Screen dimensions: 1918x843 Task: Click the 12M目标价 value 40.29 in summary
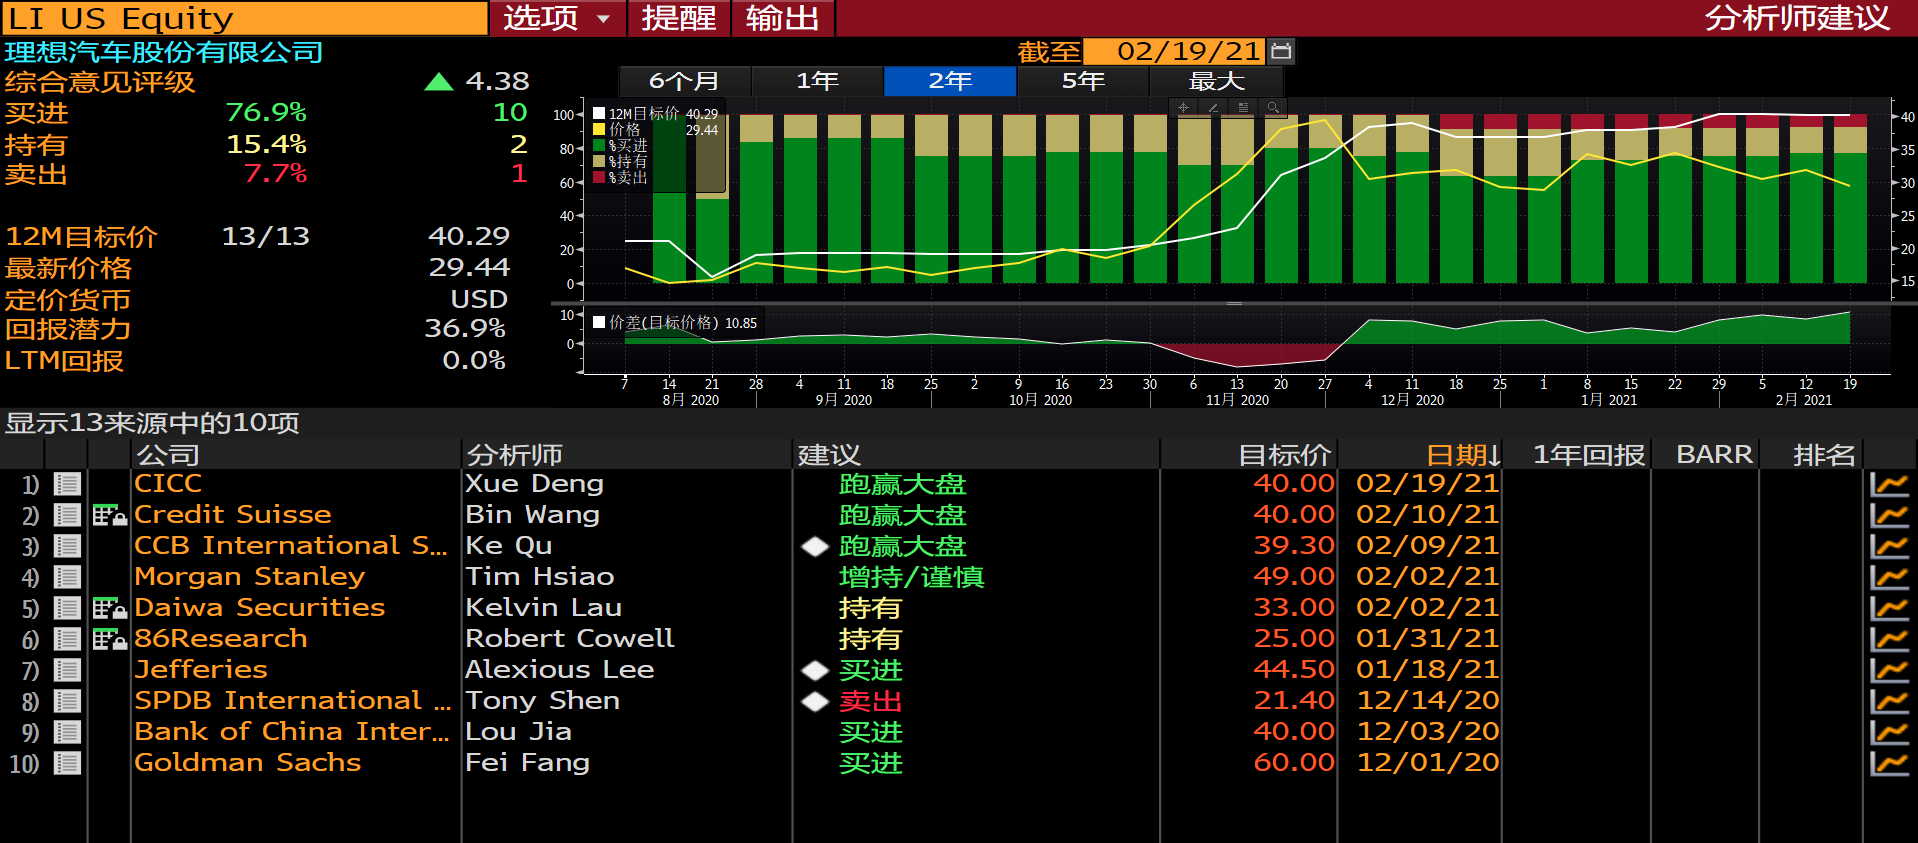pyautogui.click(x=469, y=236)
